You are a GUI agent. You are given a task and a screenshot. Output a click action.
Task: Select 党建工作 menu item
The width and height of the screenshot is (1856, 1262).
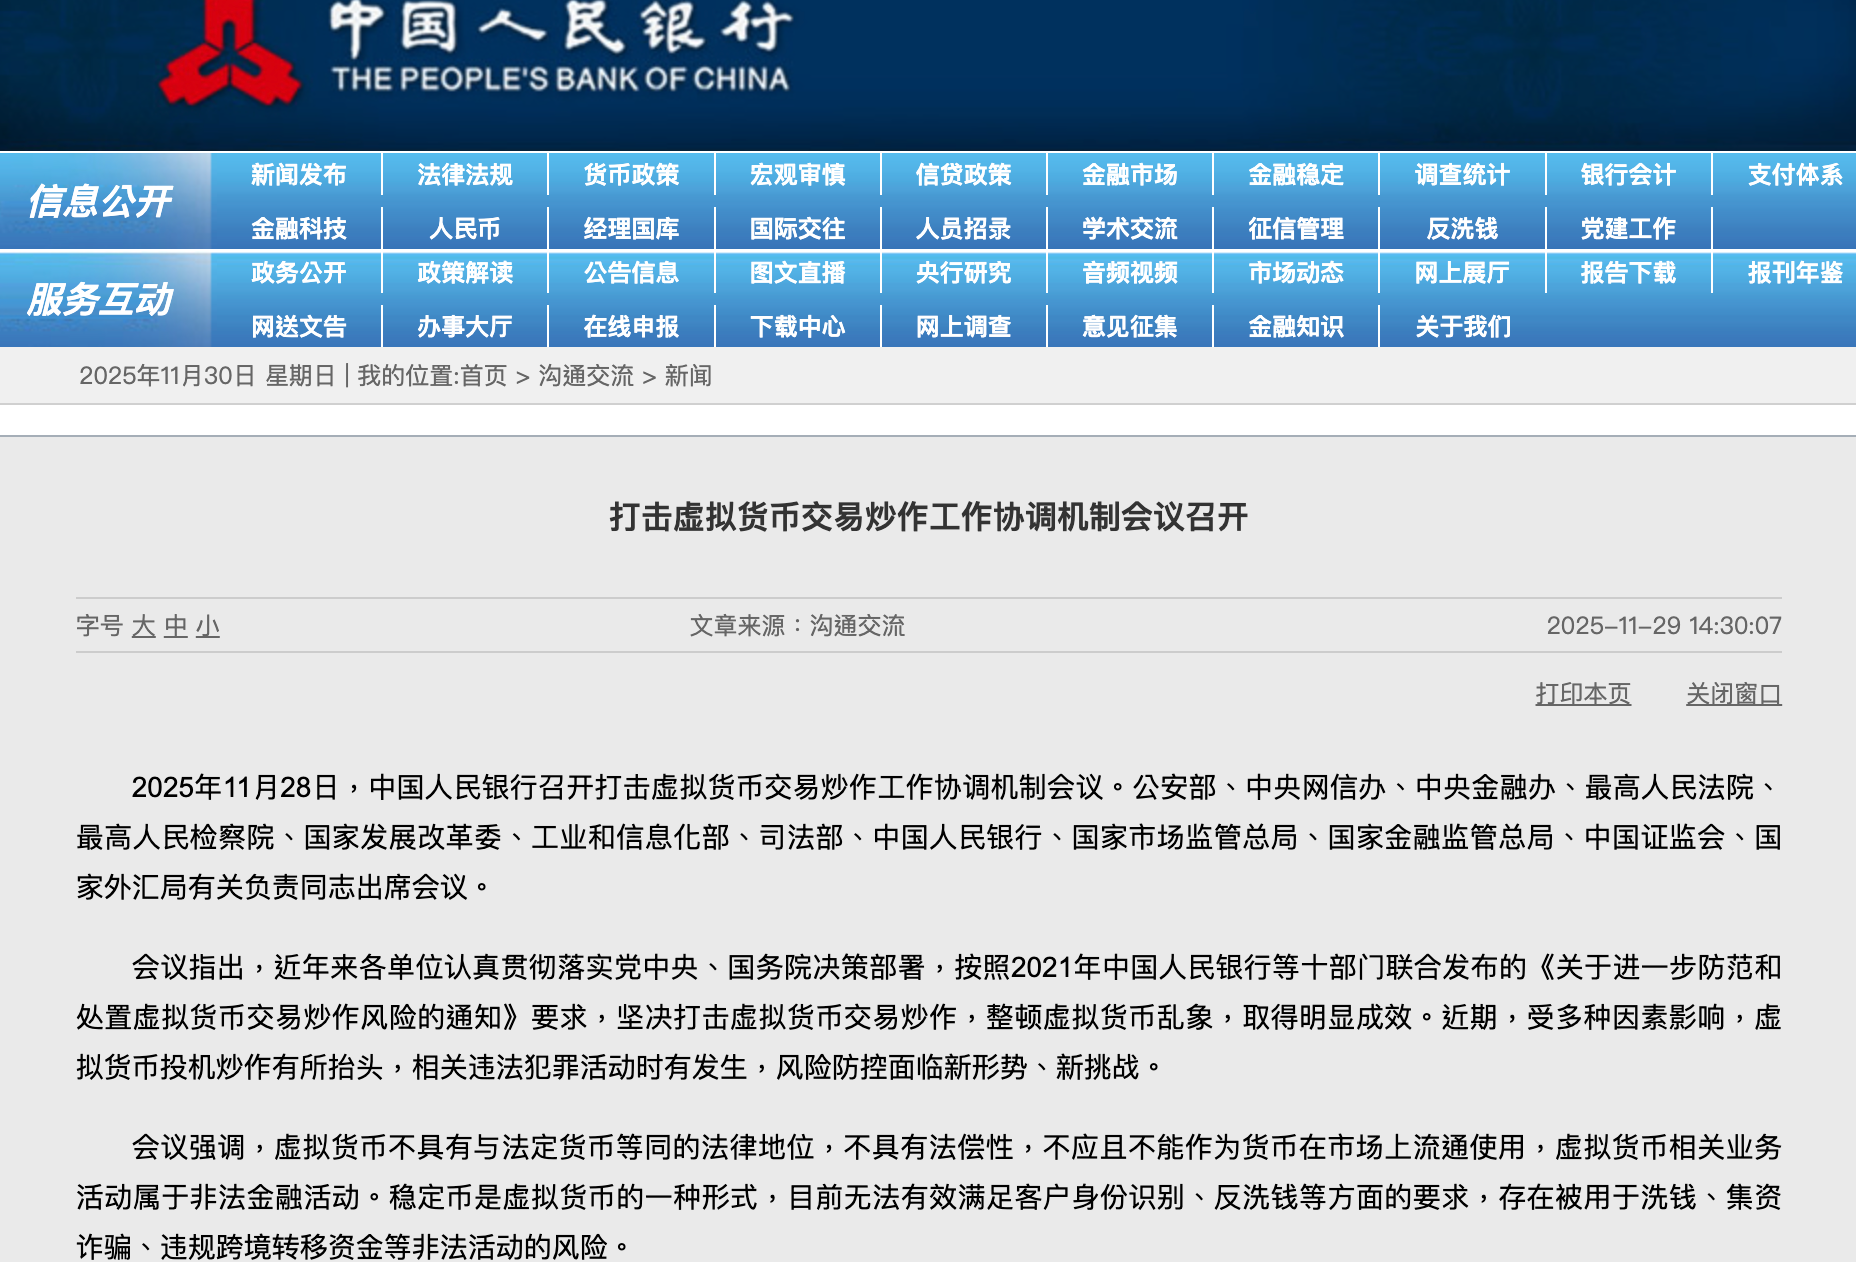1628,228
